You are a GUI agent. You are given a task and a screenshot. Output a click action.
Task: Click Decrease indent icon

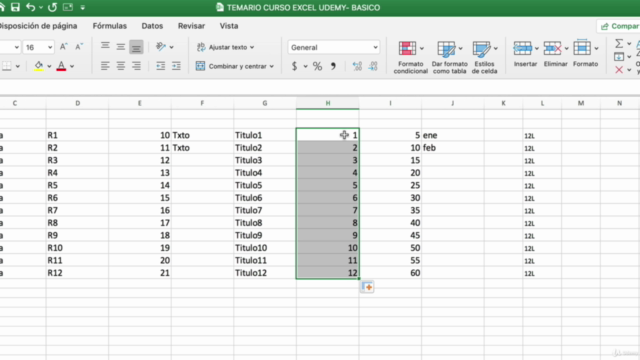(160, 66)
